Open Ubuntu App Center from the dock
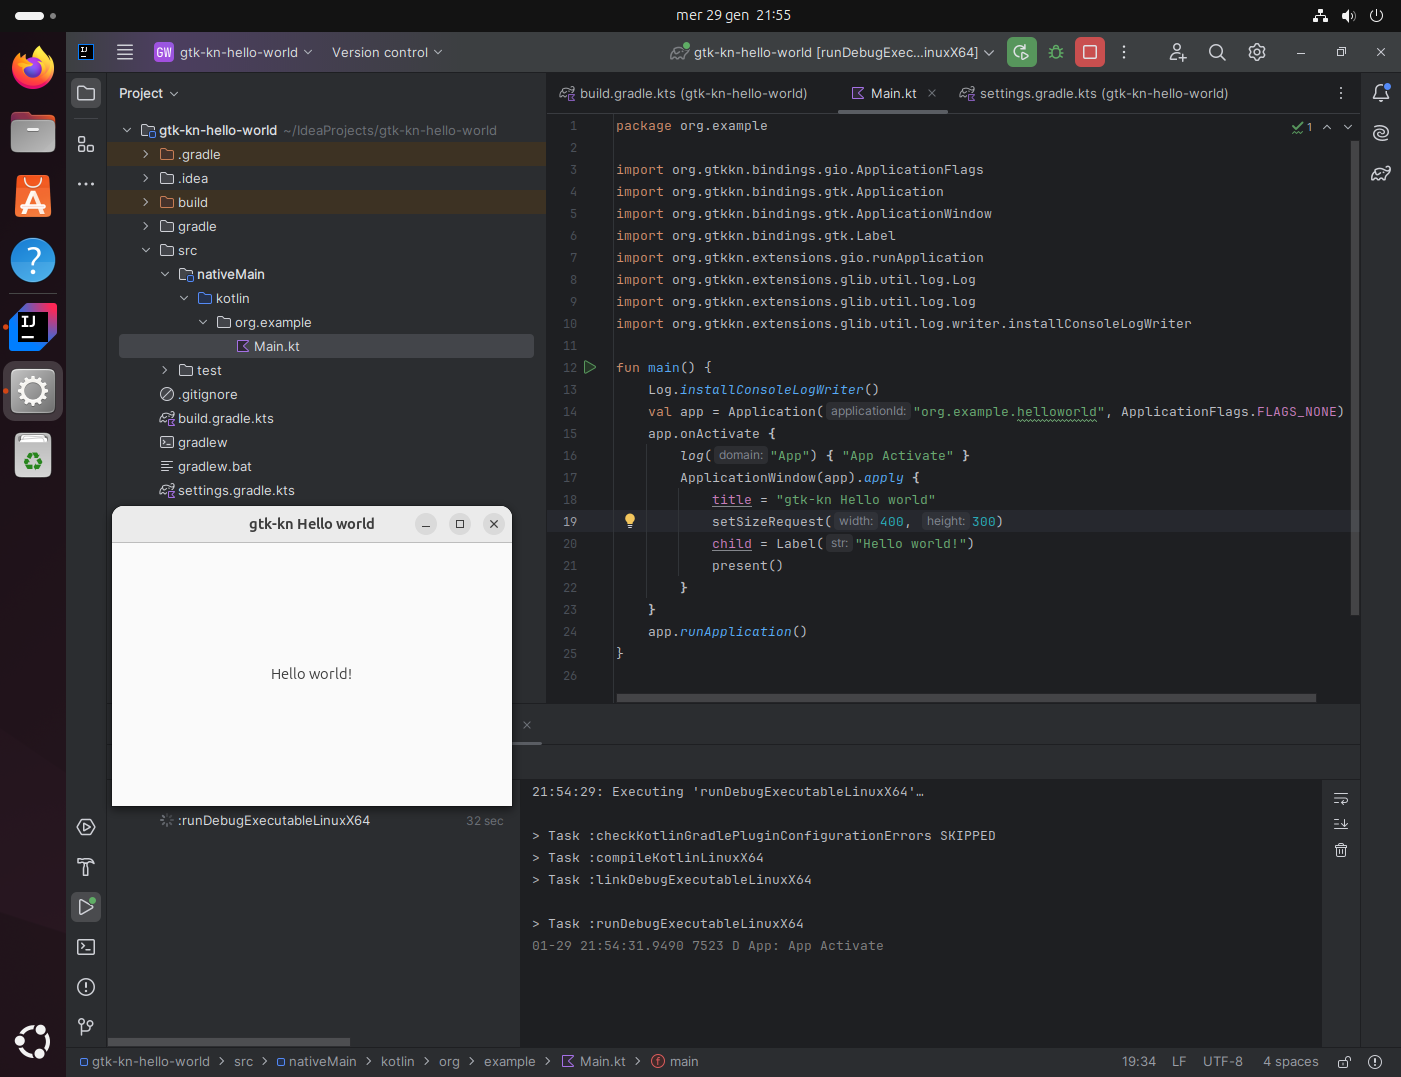The height and width of the screenshot is (1077, 1401). pyautogui.click(x=33, y=196)
